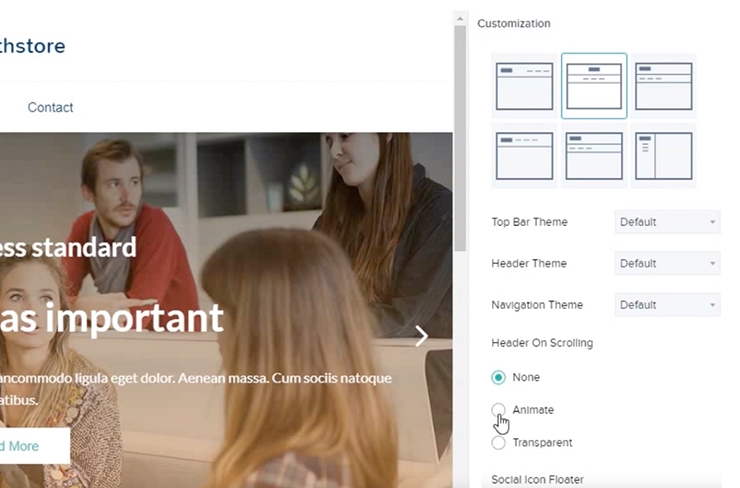Click the Top Bar Theme label
Viewport: 740px width, 488px height.
529,222
